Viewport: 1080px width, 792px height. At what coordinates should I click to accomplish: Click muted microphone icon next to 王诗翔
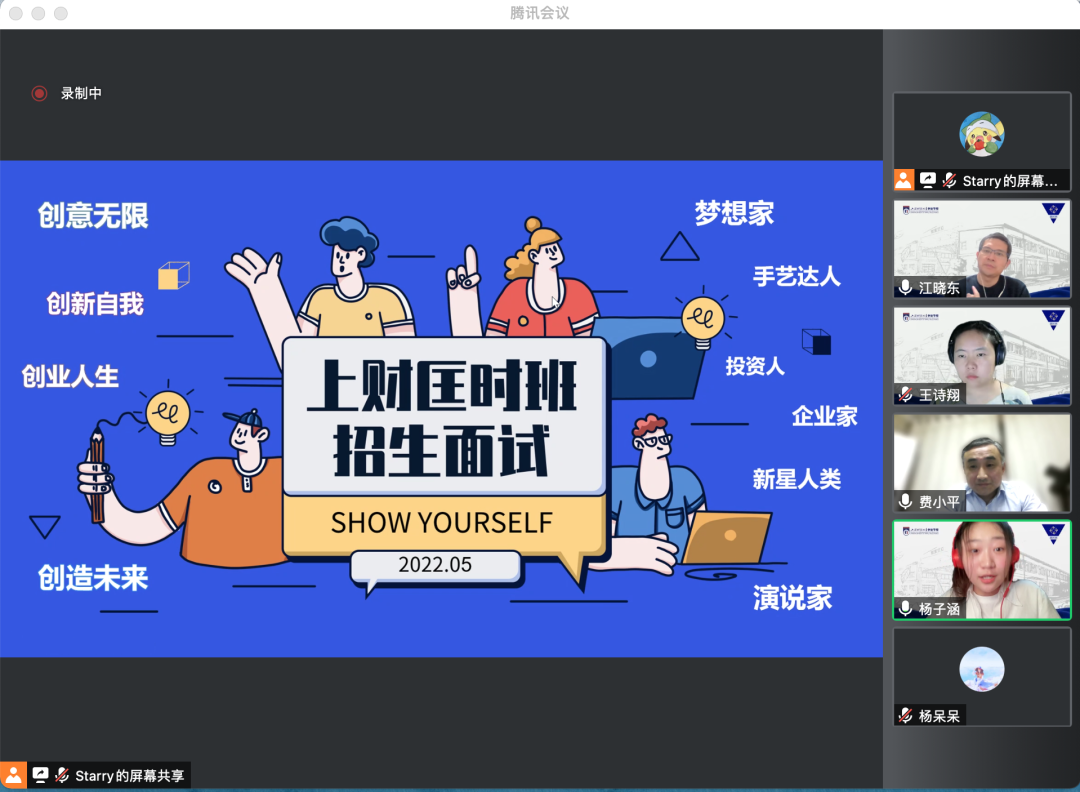click(x=905, y=394)
